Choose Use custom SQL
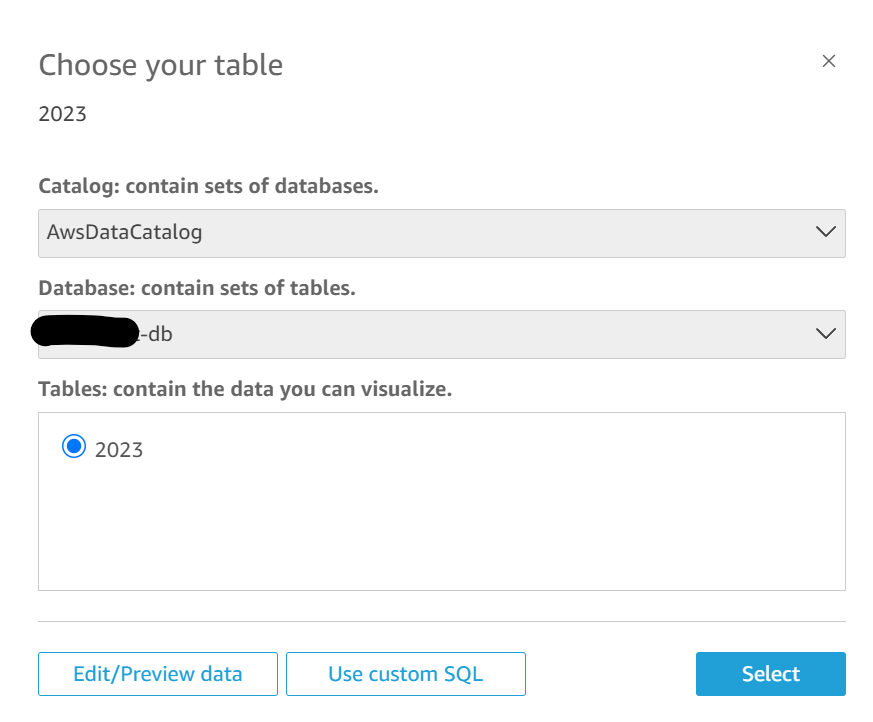Image resolution: width=873 pixels, height=722 pixels. pyautogui.click(x=405, y=674)
